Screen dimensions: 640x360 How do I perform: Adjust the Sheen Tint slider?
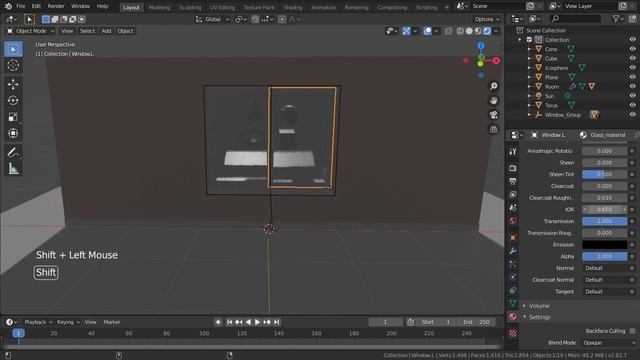(604, 174)
